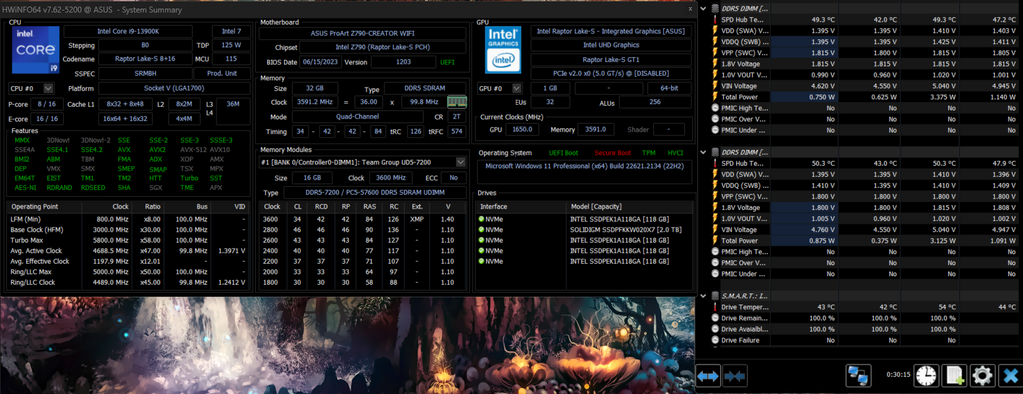
Task: Click the Avg. Effective Clock row
Action: [x=129, y=261]
